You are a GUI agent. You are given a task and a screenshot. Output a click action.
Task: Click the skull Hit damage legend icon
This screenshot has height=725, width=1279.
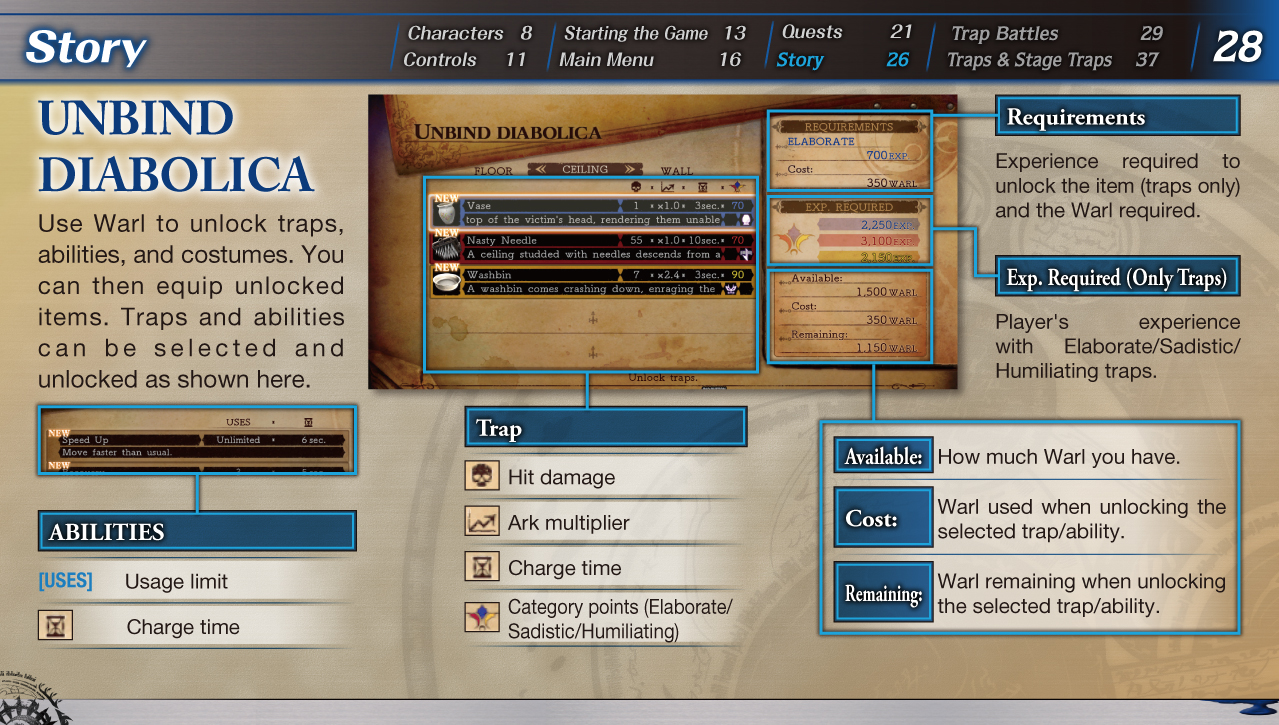(482, 476)
